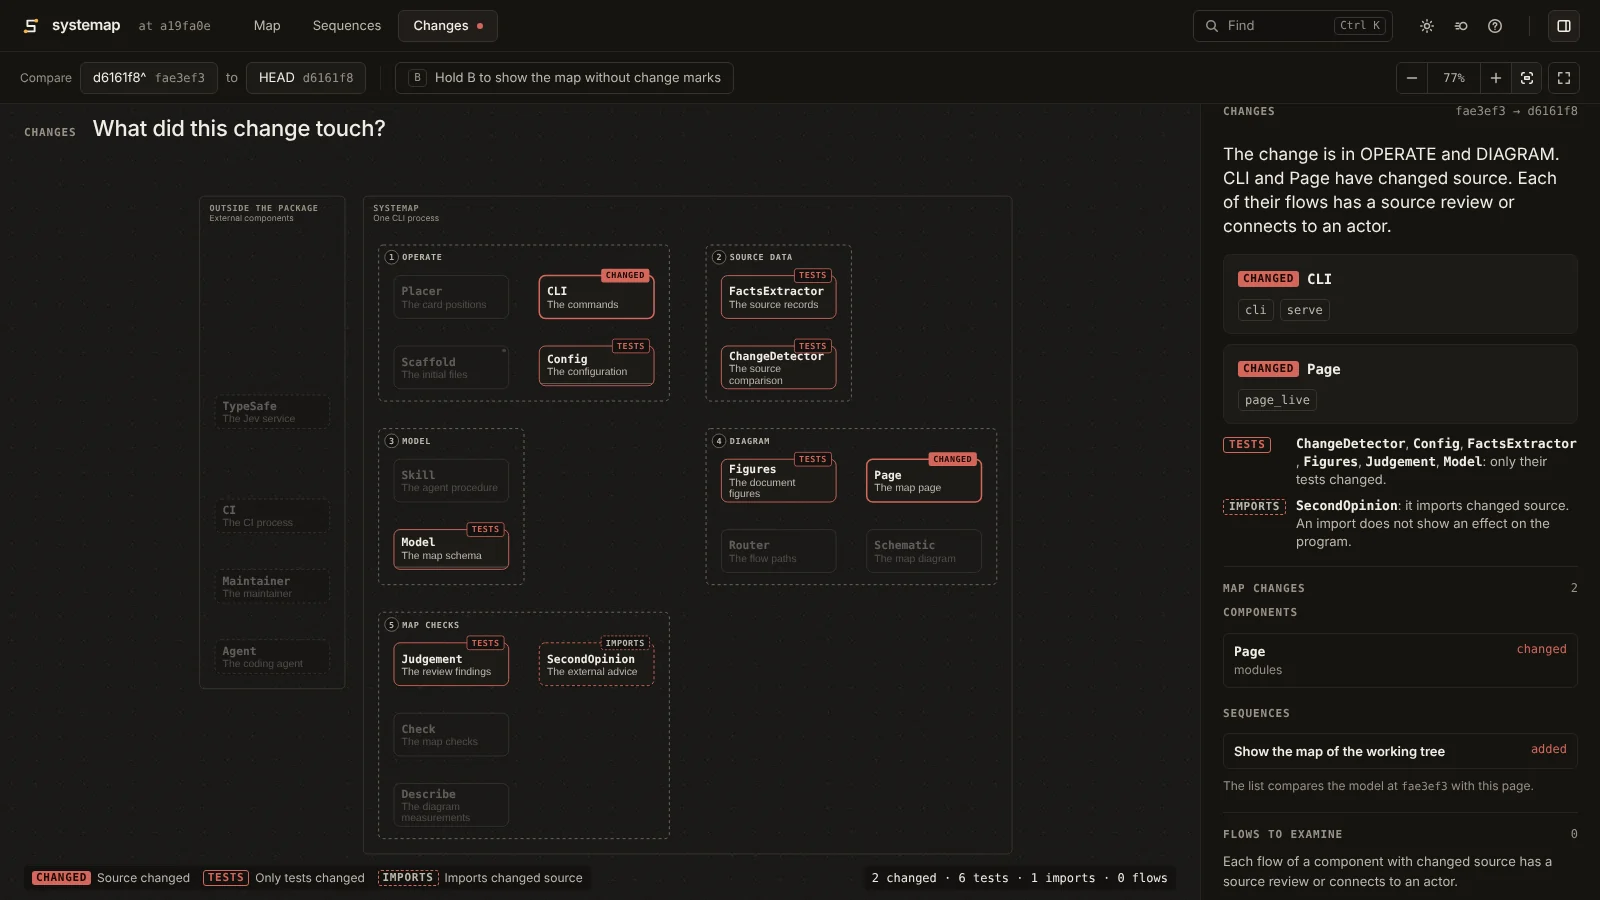Image resolution: width=1600 pixels, height=900 pixels.
Task: Open the Page changed component row
Action: 1400,660
